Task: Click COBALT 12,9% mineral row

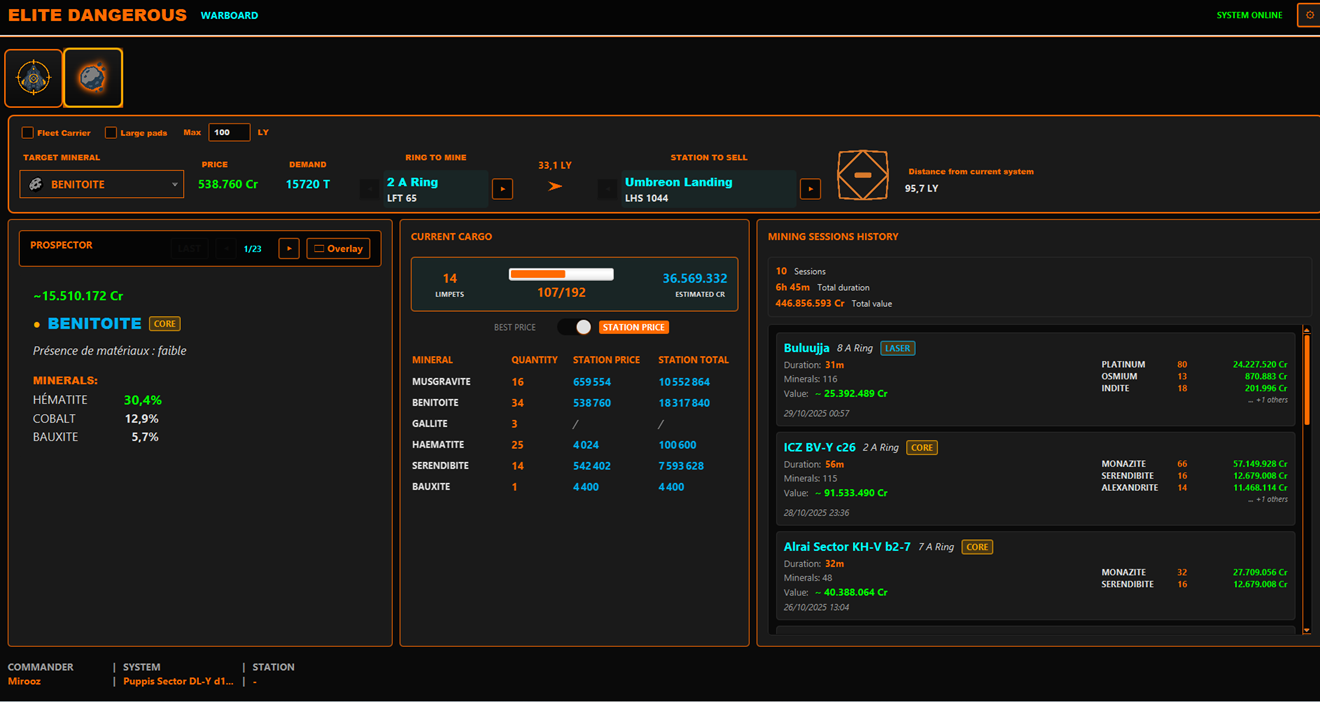Action: tap(96, 419)
